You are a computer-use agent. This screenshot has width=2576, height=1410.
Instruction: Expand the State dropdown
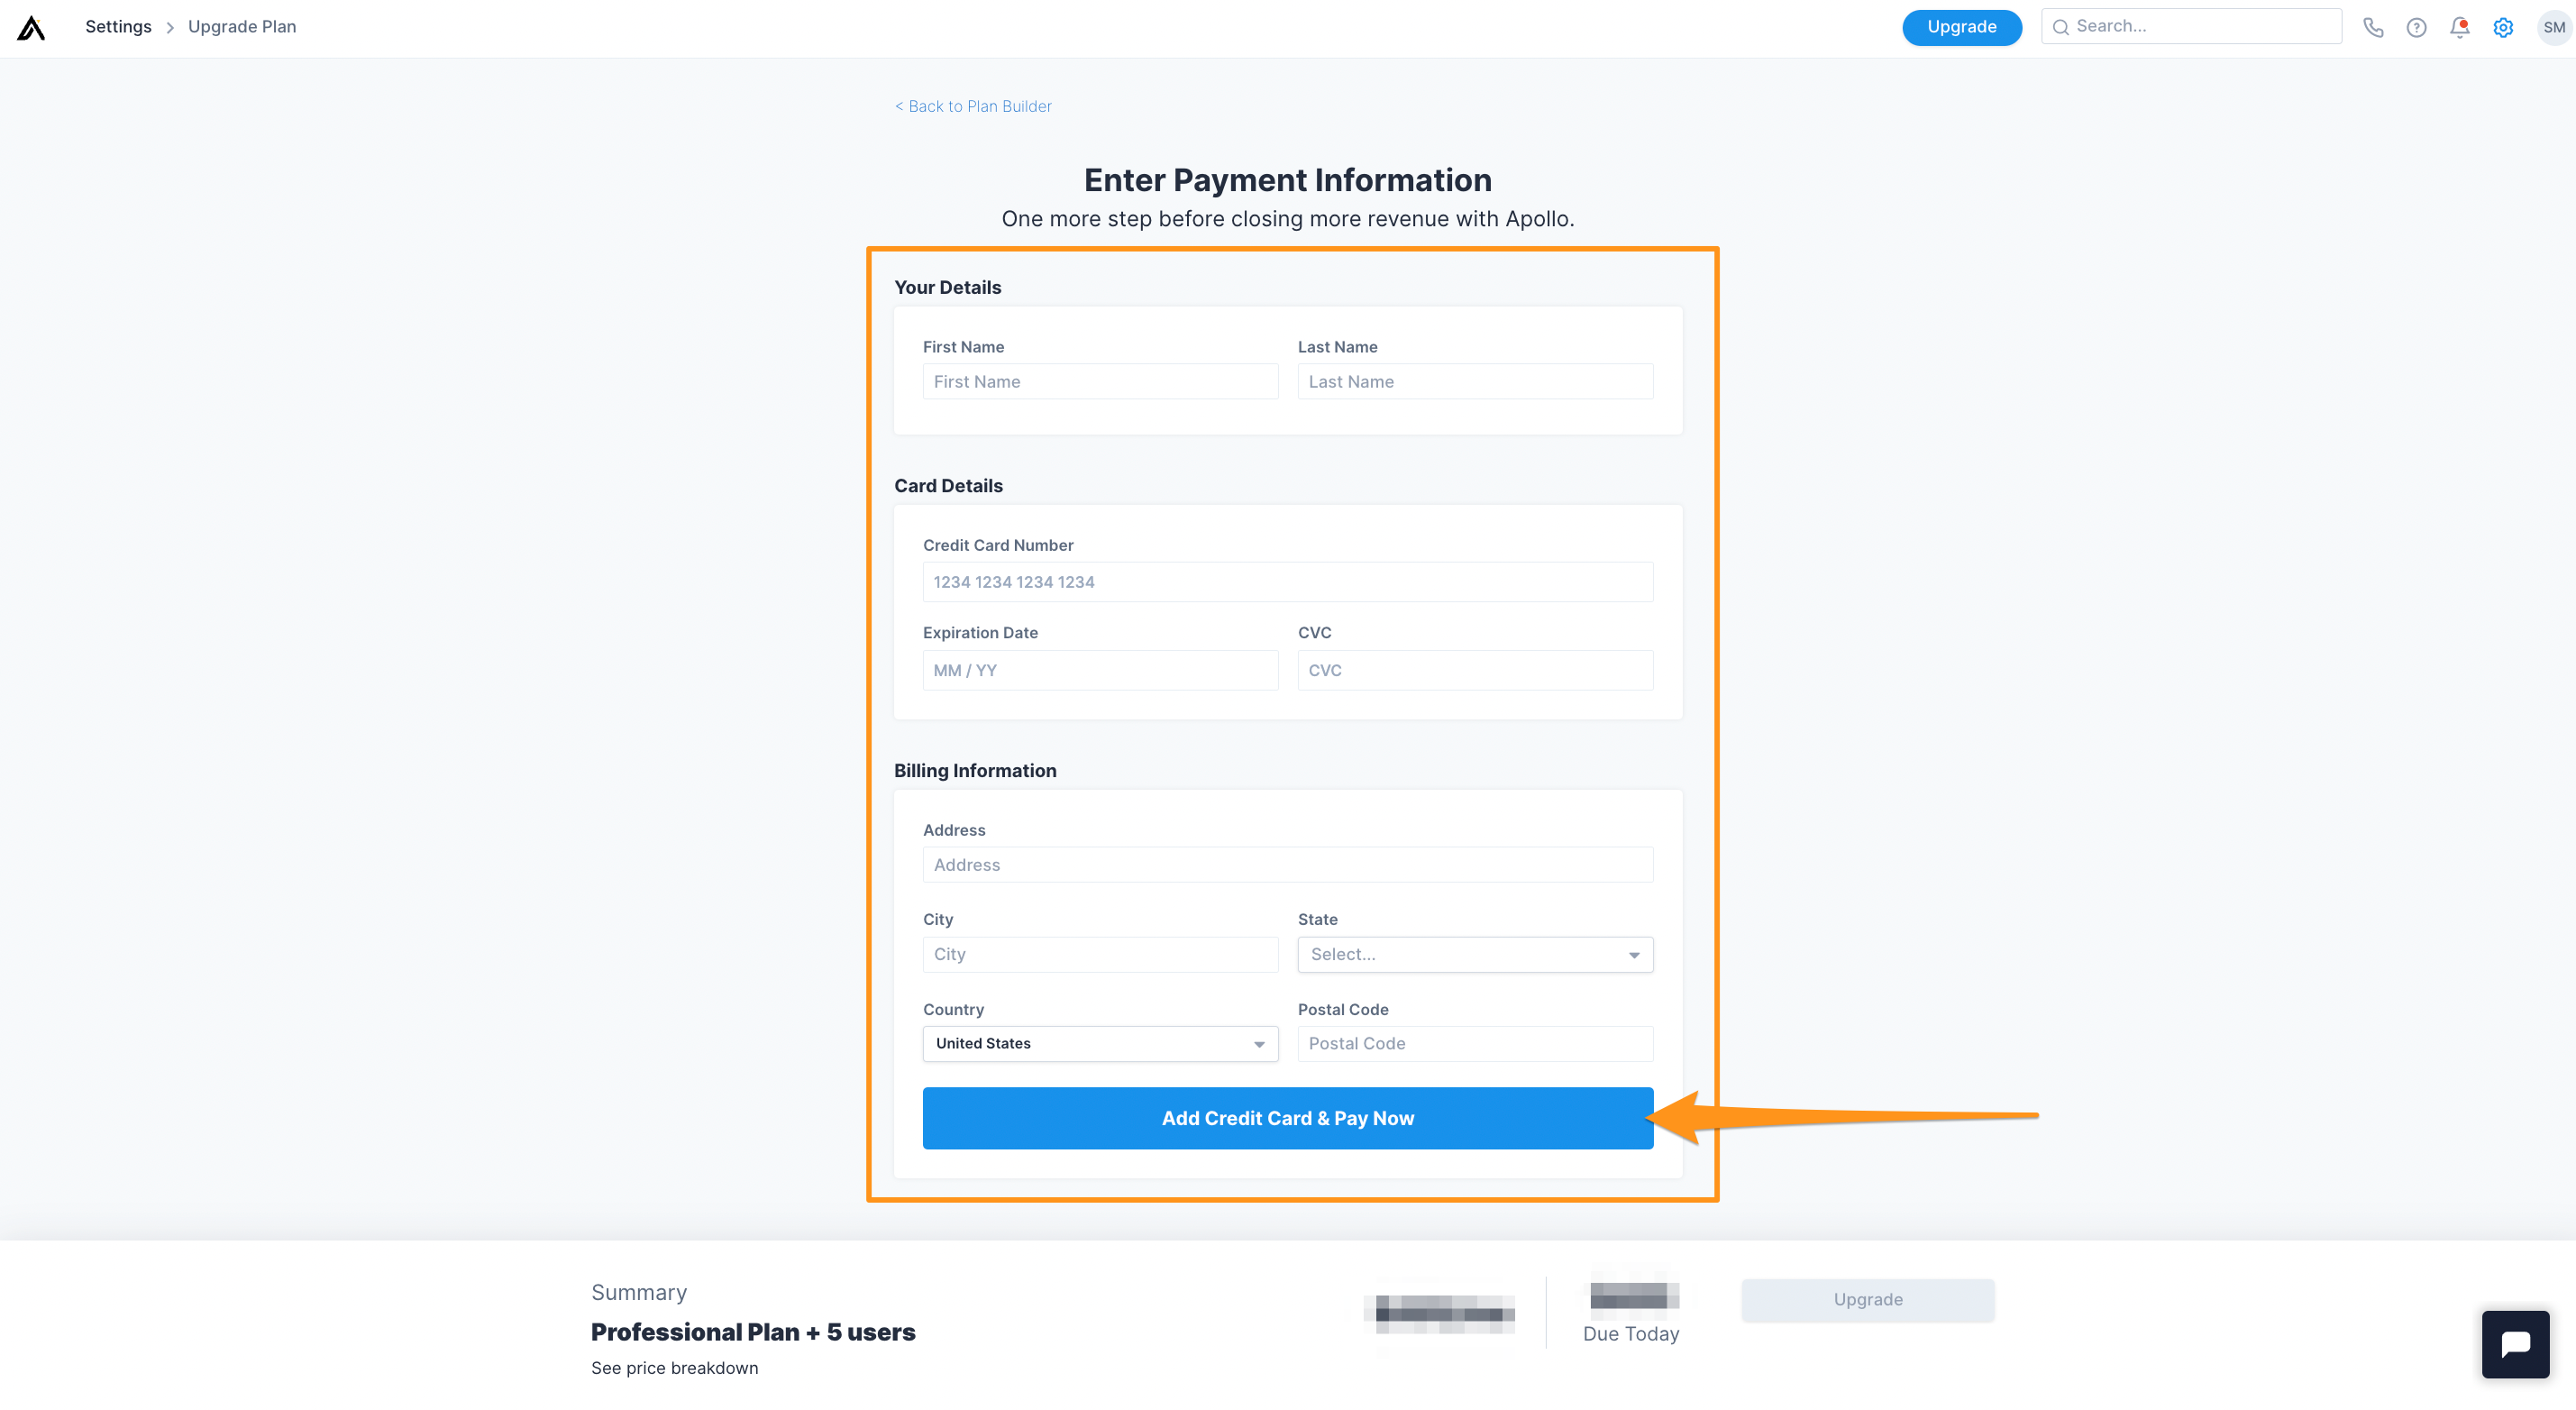[x=1475, y=954]
